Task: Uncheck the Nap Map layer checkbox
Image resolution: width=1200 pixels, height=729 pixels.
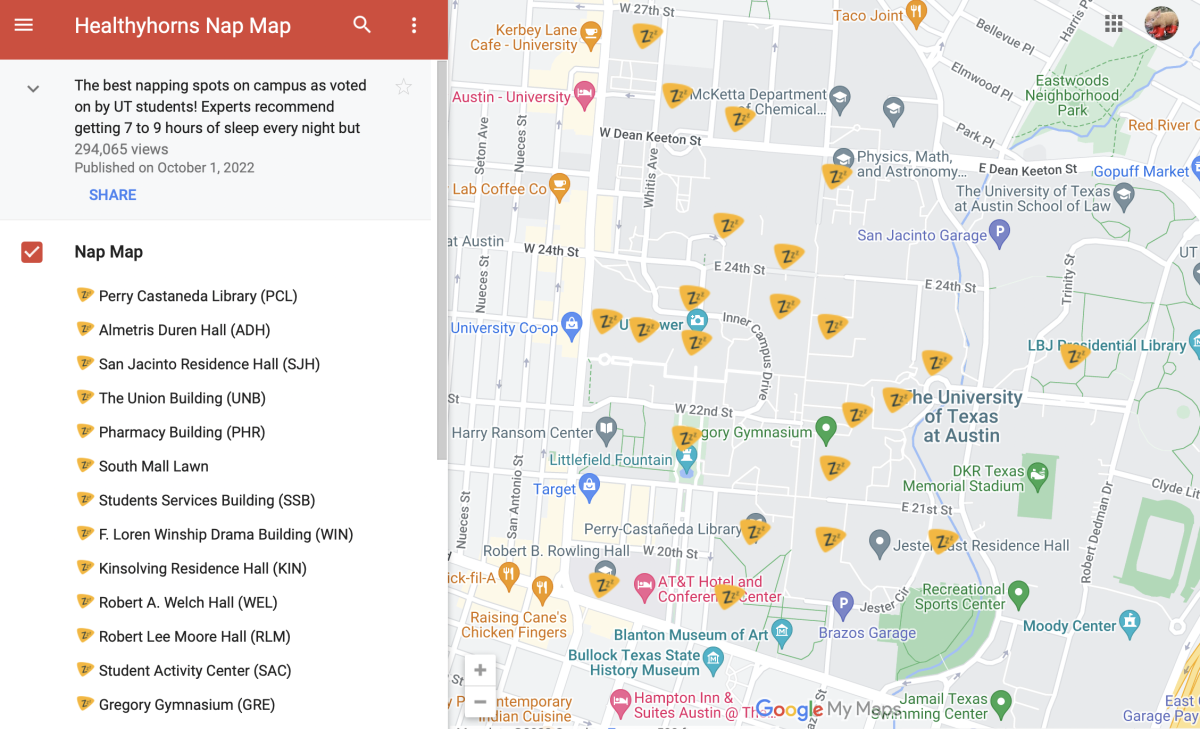Action: [32, 252]
